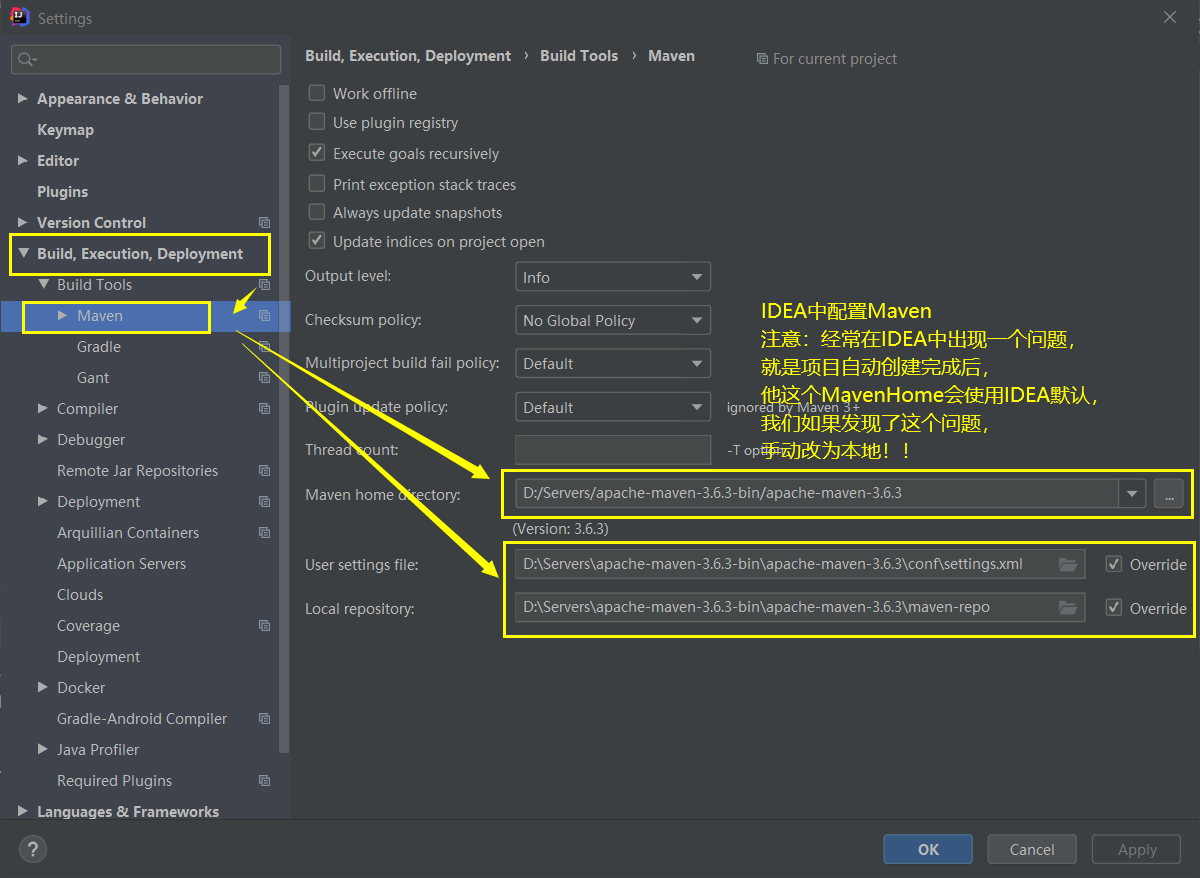Collapse Build, Execution, Deployment arrow
This screenshot has height=878, width=1200.
[x=23, y=253]
